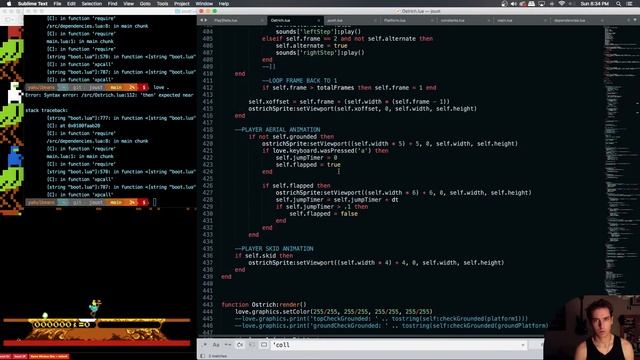Toggle highlight matches option
The height and width of the screenshot is (360, 640).
click(x=264, y=345)
